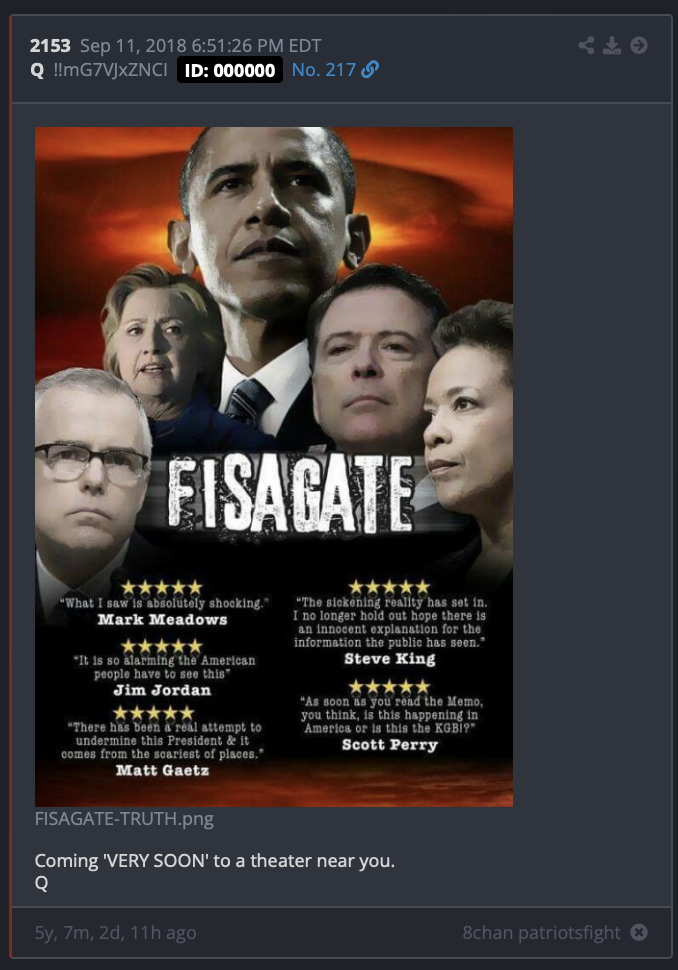Click the Q author name in header
The width and height of the screenshot is (678, 970).
[x=37, y=69]
